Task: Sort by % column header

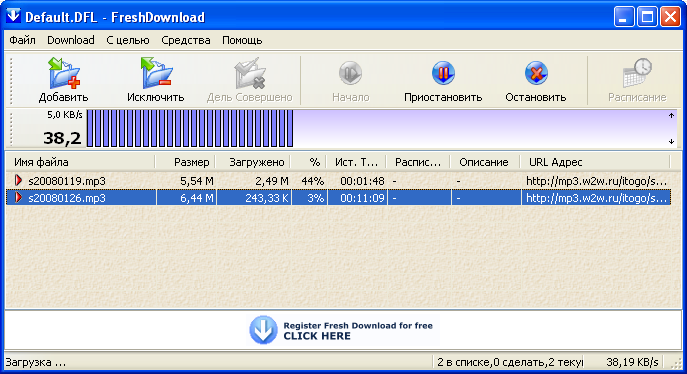Action: click(309, 162)
